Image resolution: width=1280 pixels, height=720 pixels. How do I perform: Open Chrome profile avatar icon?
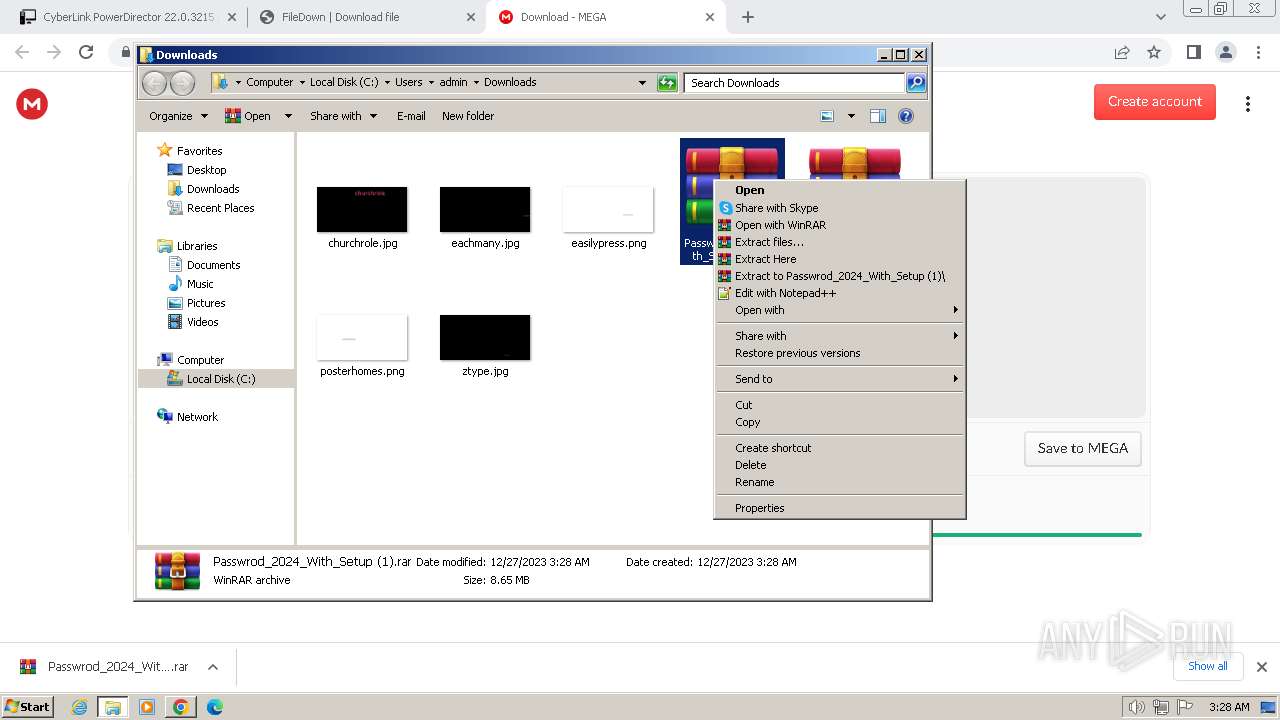(1225, 53)
